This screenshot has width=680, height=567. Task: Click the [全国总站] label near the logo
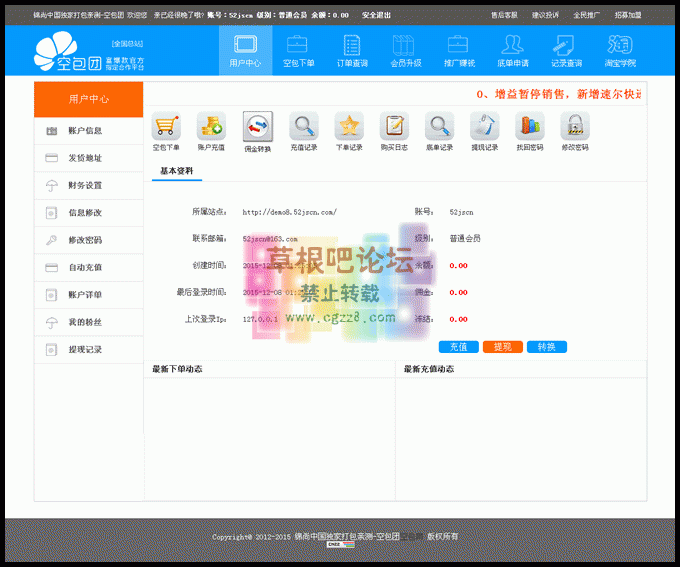(x=127, y=44)
